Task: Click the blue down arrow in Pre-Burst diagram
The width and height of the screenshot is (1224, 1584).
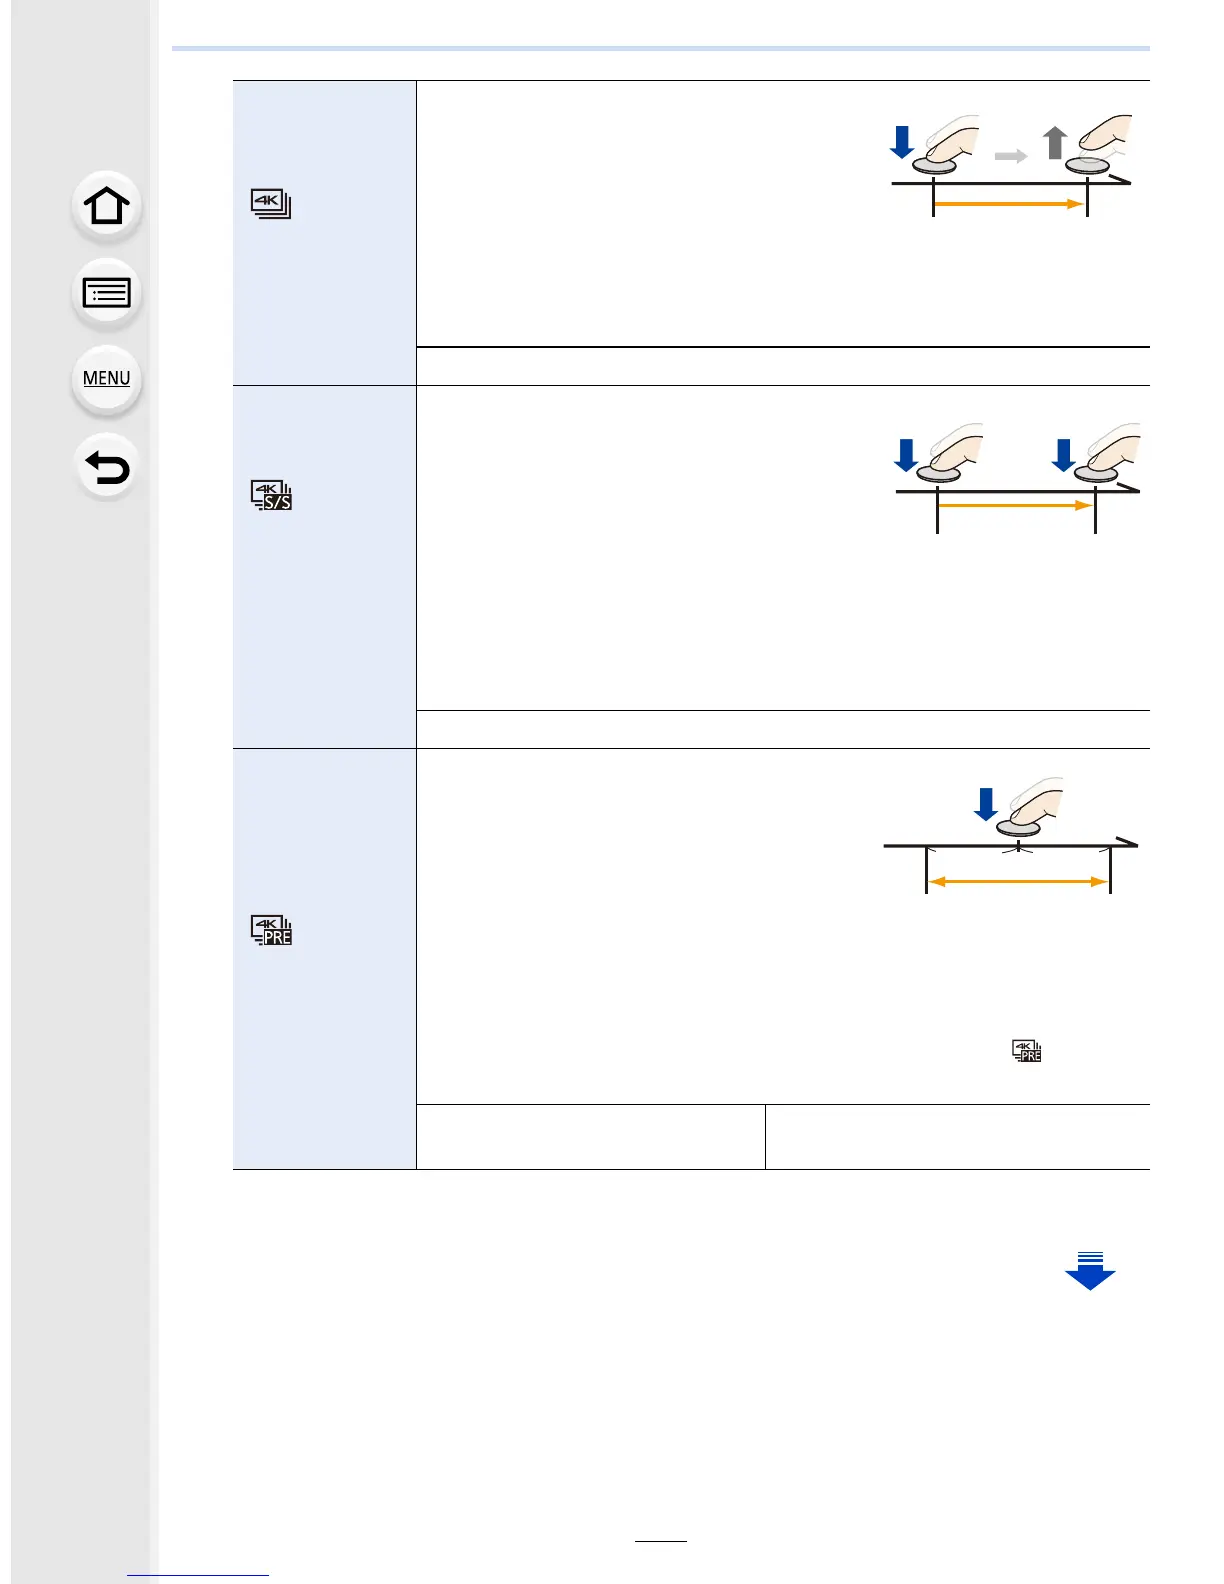Action: point(986,804)
